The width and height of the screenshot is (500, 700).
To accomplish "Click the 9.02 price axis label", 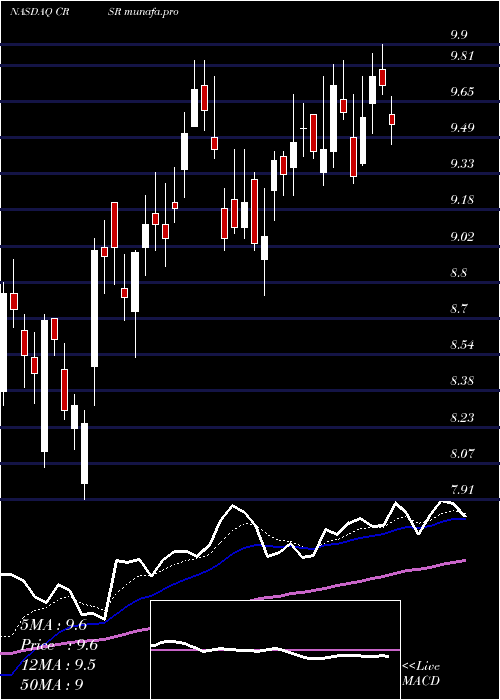I will pyautogui.click(x=462, y=236).
